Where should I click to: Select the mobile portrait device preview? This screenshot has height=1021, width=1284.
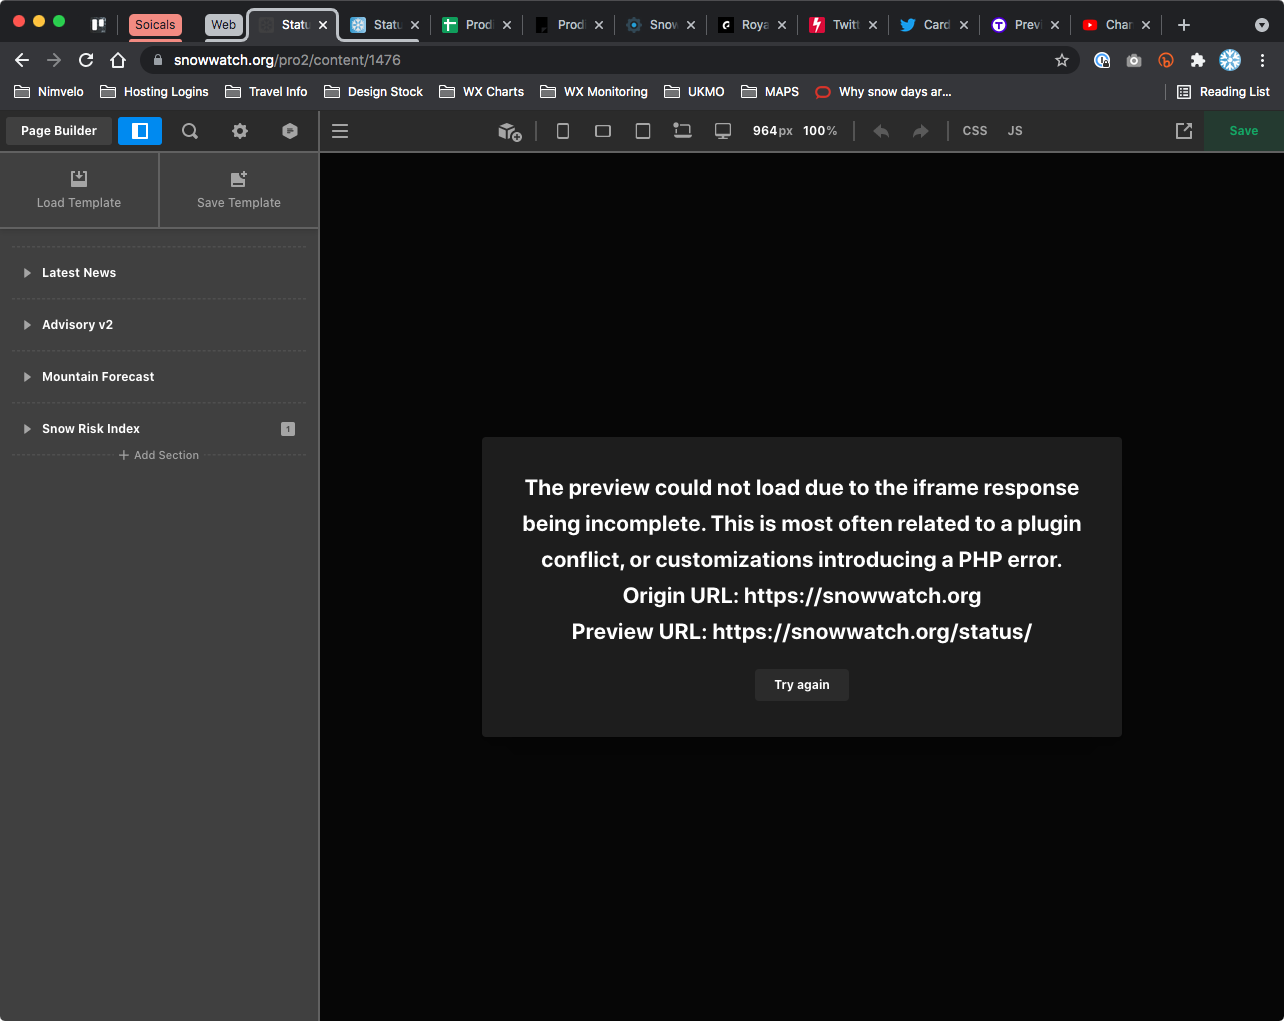point(563,131)
